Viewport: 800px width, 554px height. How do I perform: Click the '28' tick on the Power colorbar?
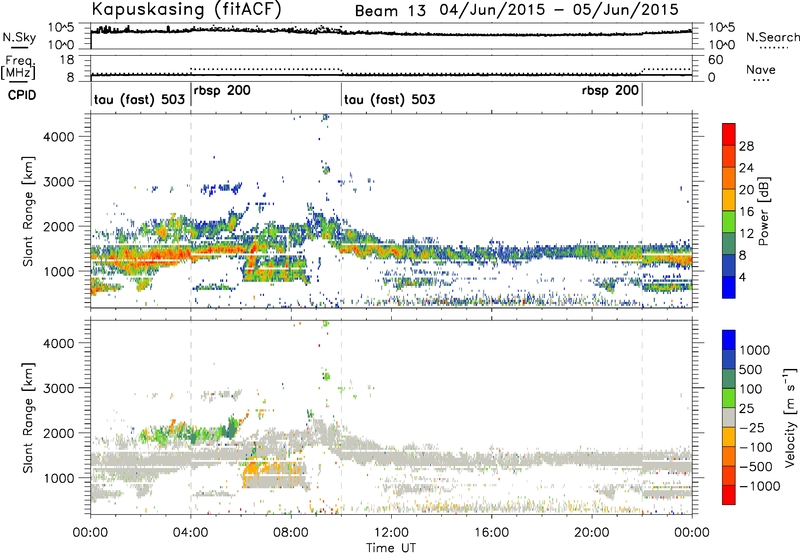pyautogui.click(x=746, y=146)
